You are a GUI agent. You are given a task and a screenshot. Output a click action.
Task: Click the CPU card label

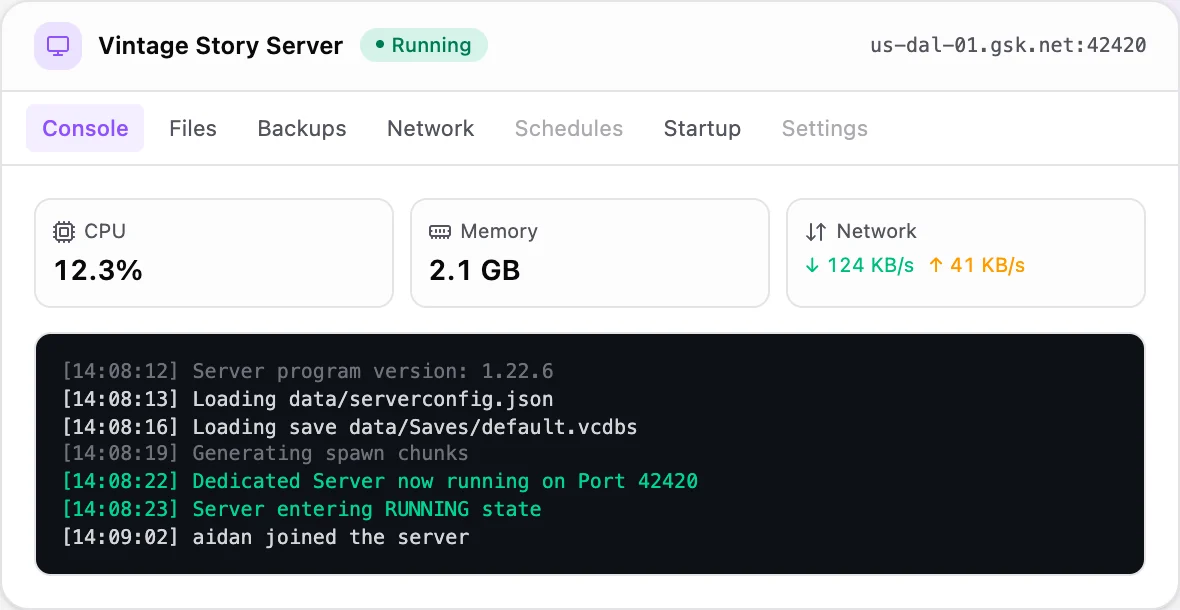[x=105, y=231]
